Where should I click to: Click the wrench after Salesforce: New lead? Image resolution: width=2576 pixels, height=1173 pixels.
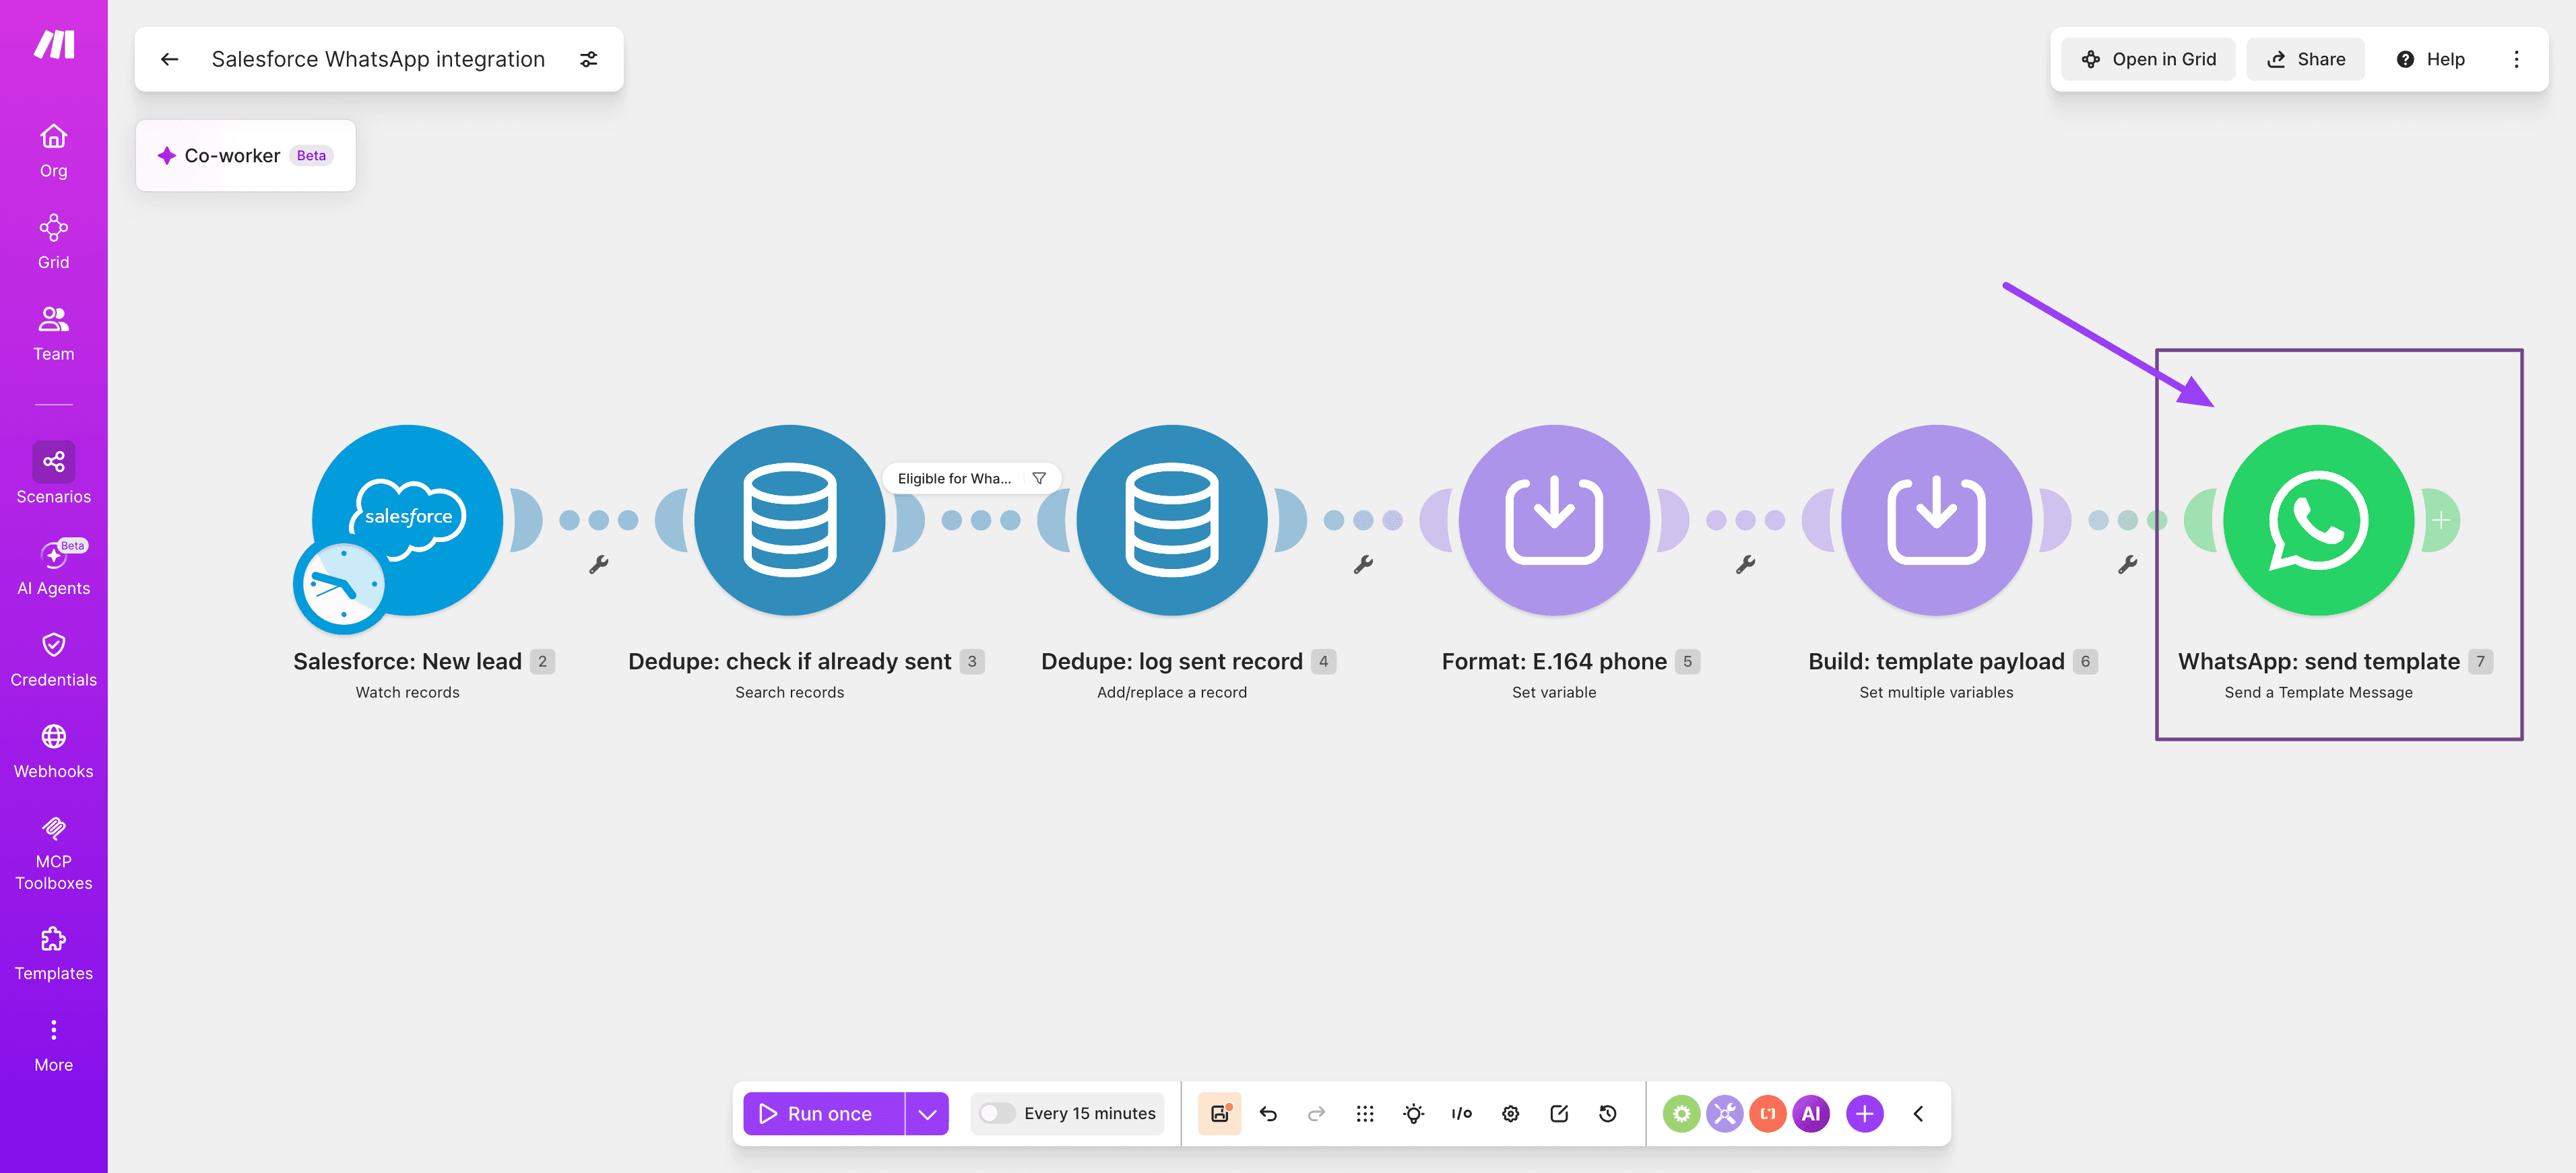599,564
